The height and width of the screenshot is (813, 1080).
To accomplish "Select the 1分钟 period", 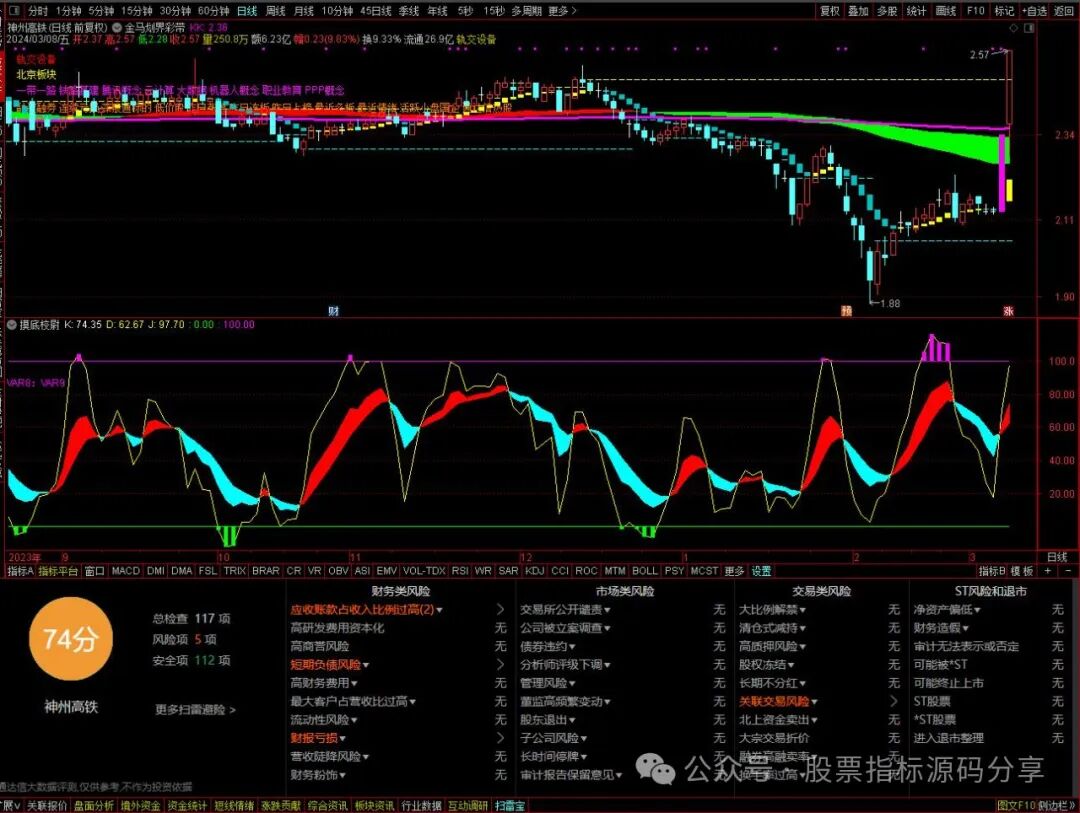I will tap(68, 10).
